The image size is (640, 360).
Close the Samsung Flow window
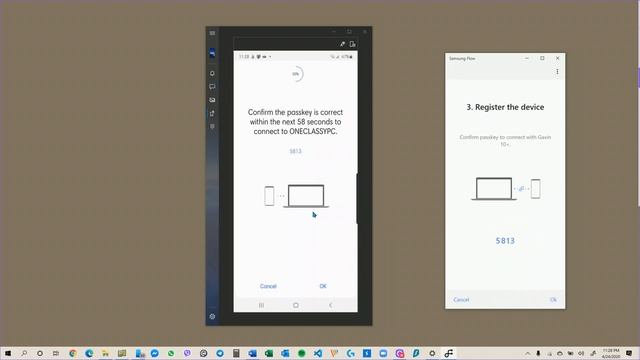click(x=558, y=58)
